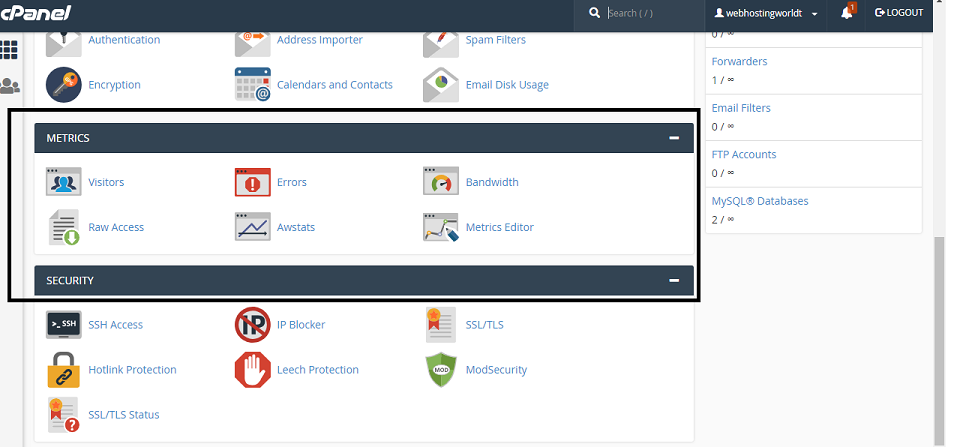Open the Metrics Editor link

pyautogui.click(x=500, y=227)
